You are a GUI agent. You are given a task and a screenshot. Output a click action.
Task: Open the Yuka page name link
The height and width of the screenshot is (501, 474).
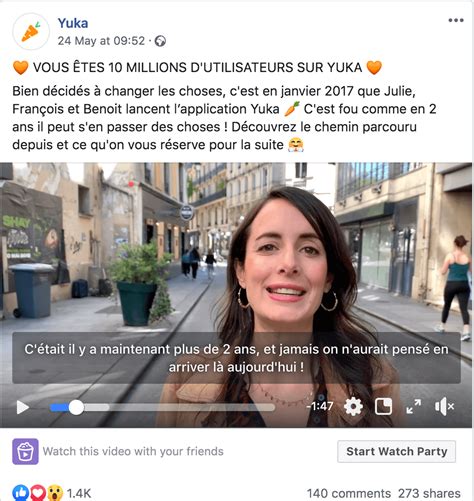pos(73,23)
